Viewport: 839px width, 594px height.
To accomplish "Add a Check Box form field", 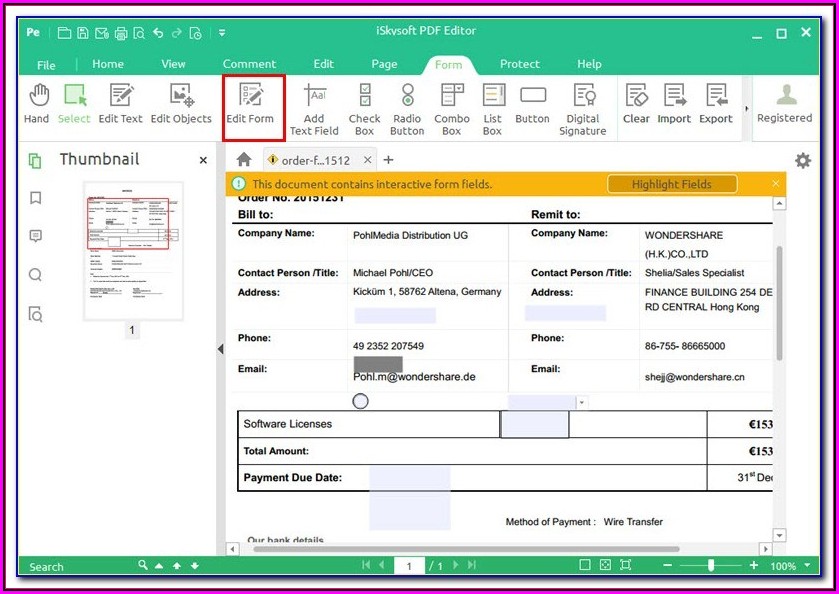I will 364,108.
